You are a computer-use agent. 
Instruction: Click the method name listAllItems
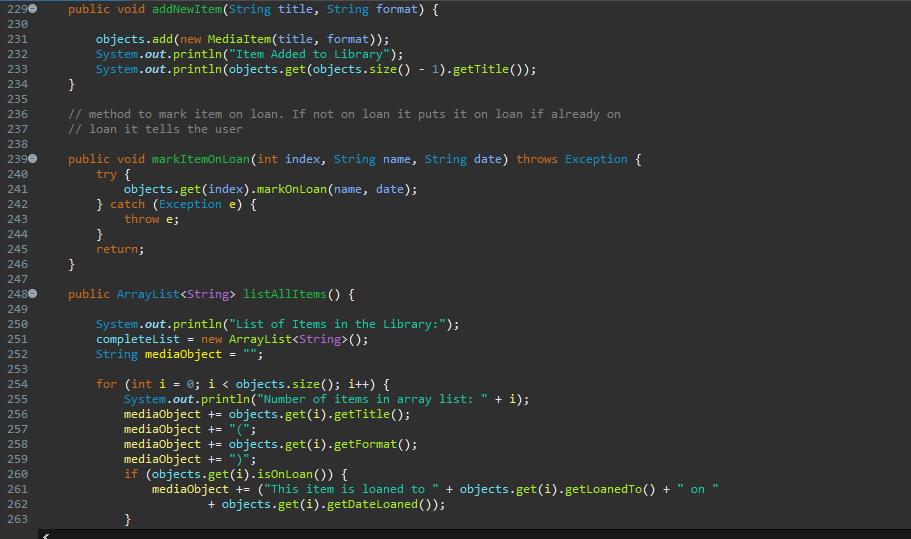pyautogui.click(x=285, y=294)
